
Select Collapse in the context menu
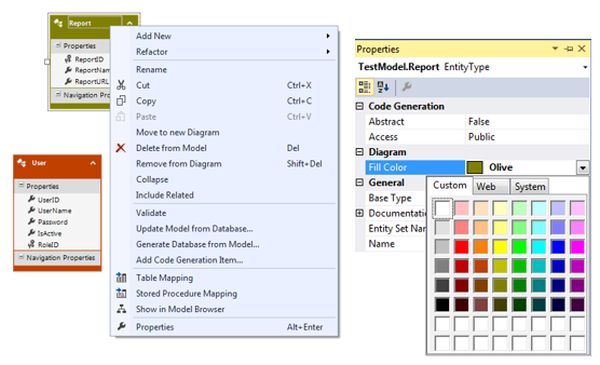pos(235,179)
